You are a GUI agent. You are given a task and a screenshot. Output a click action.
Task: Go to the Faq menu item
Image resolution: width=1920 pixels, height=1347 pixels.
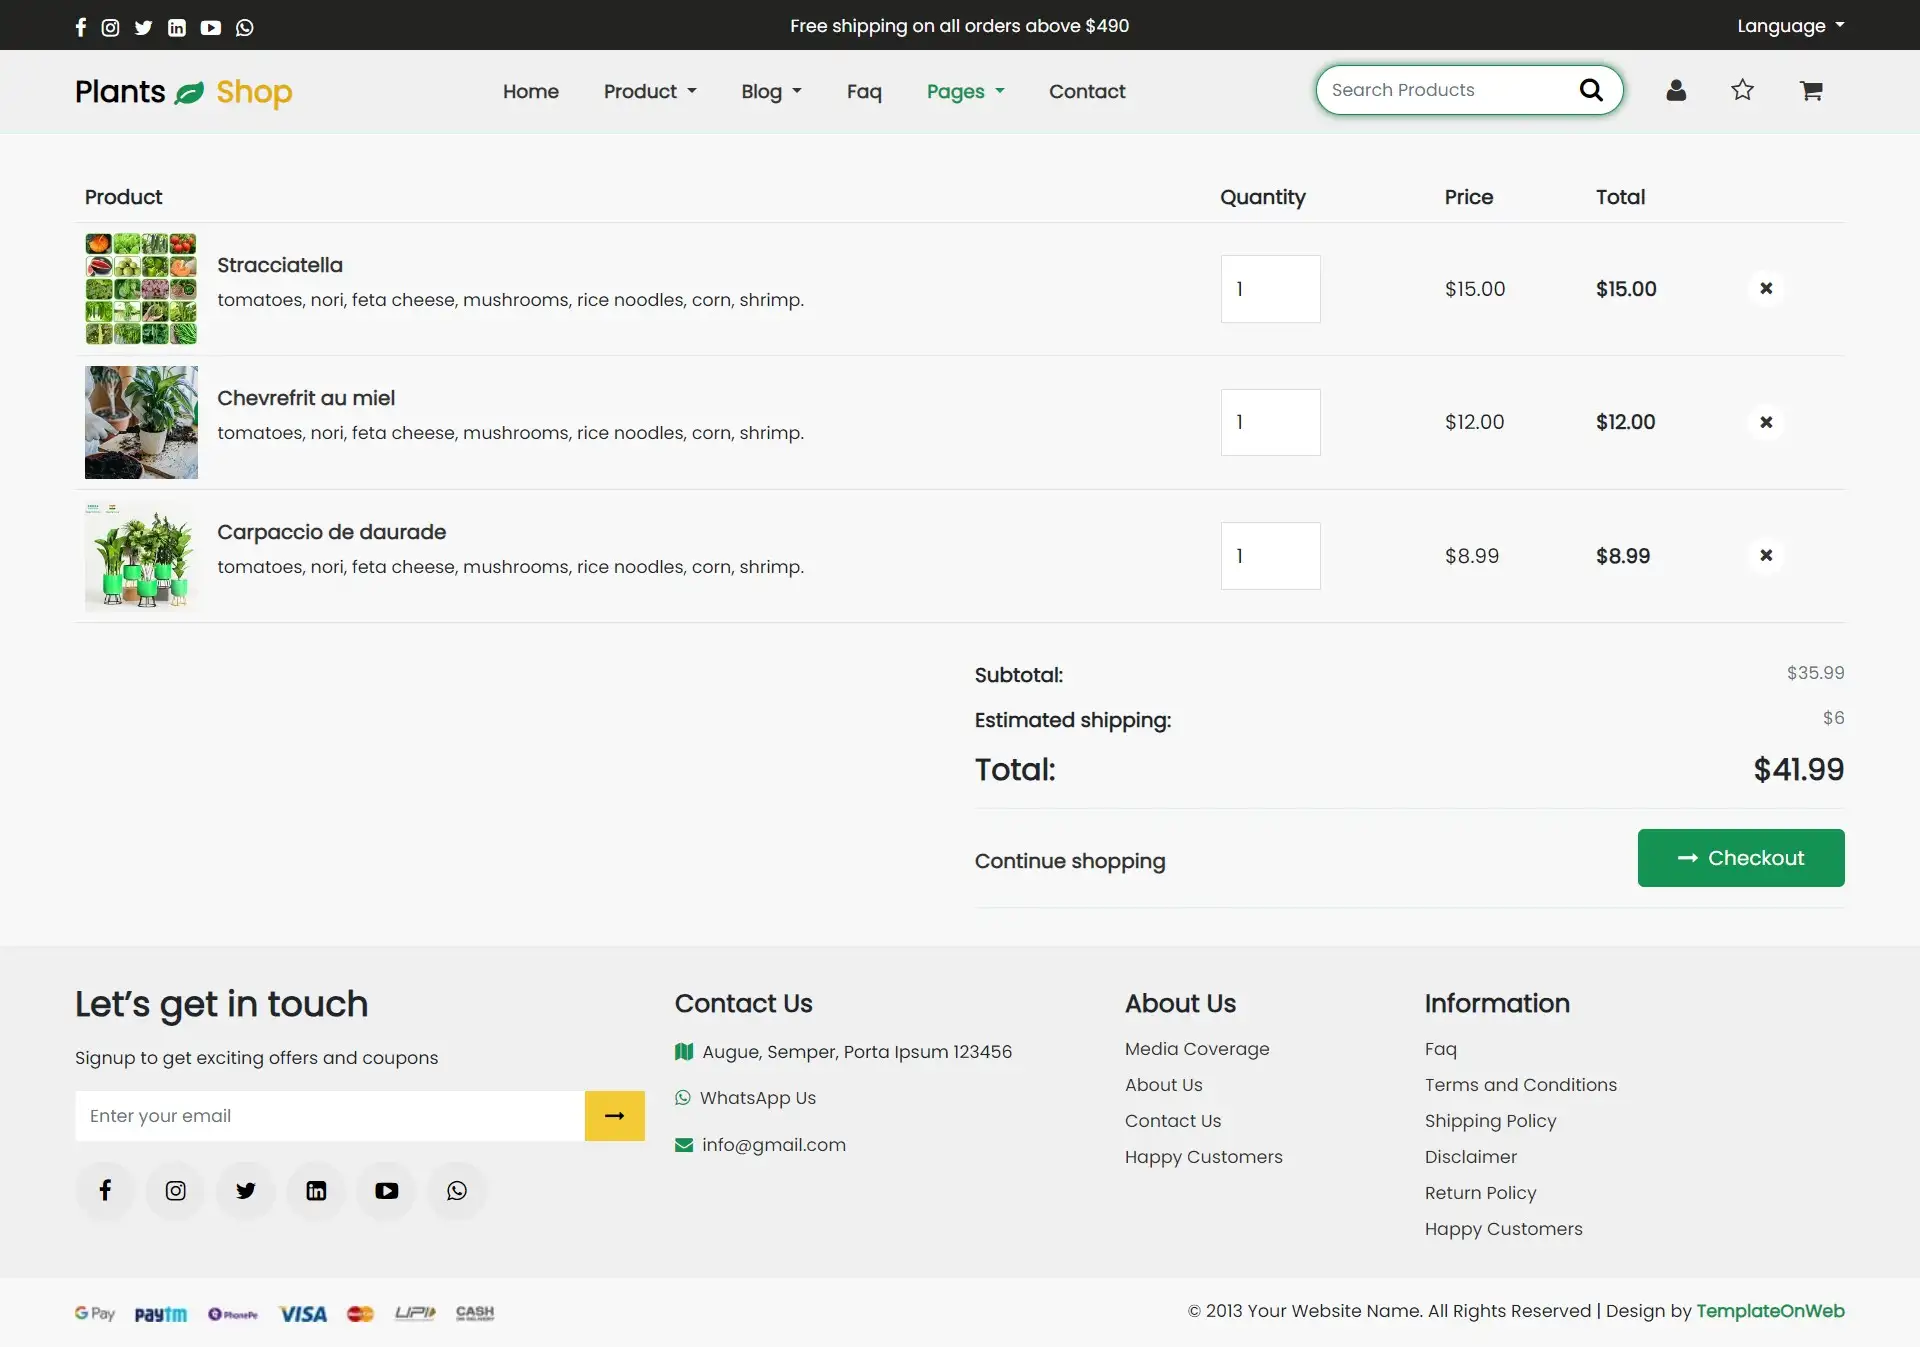tap(864, 92)
